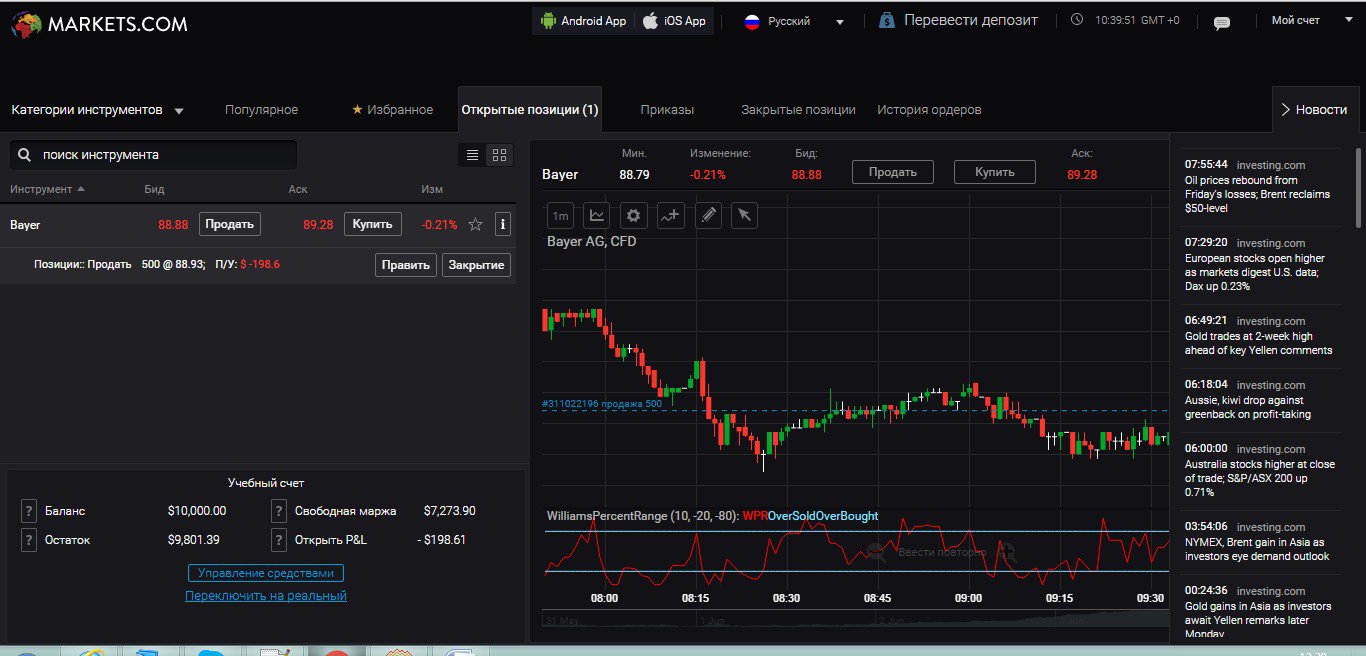This screenshot has height=656, width=1366.
Task: Click the Markets.com logo
Action: click(99, 24)
